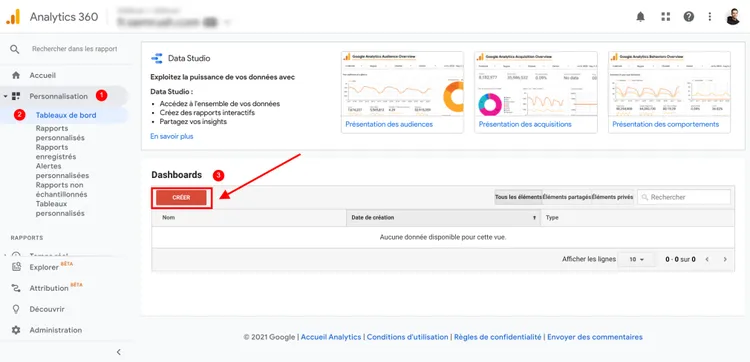Open the Conditions d'utilisation footer link
Screen dimensions: 750x362
(x=408, y=337)
